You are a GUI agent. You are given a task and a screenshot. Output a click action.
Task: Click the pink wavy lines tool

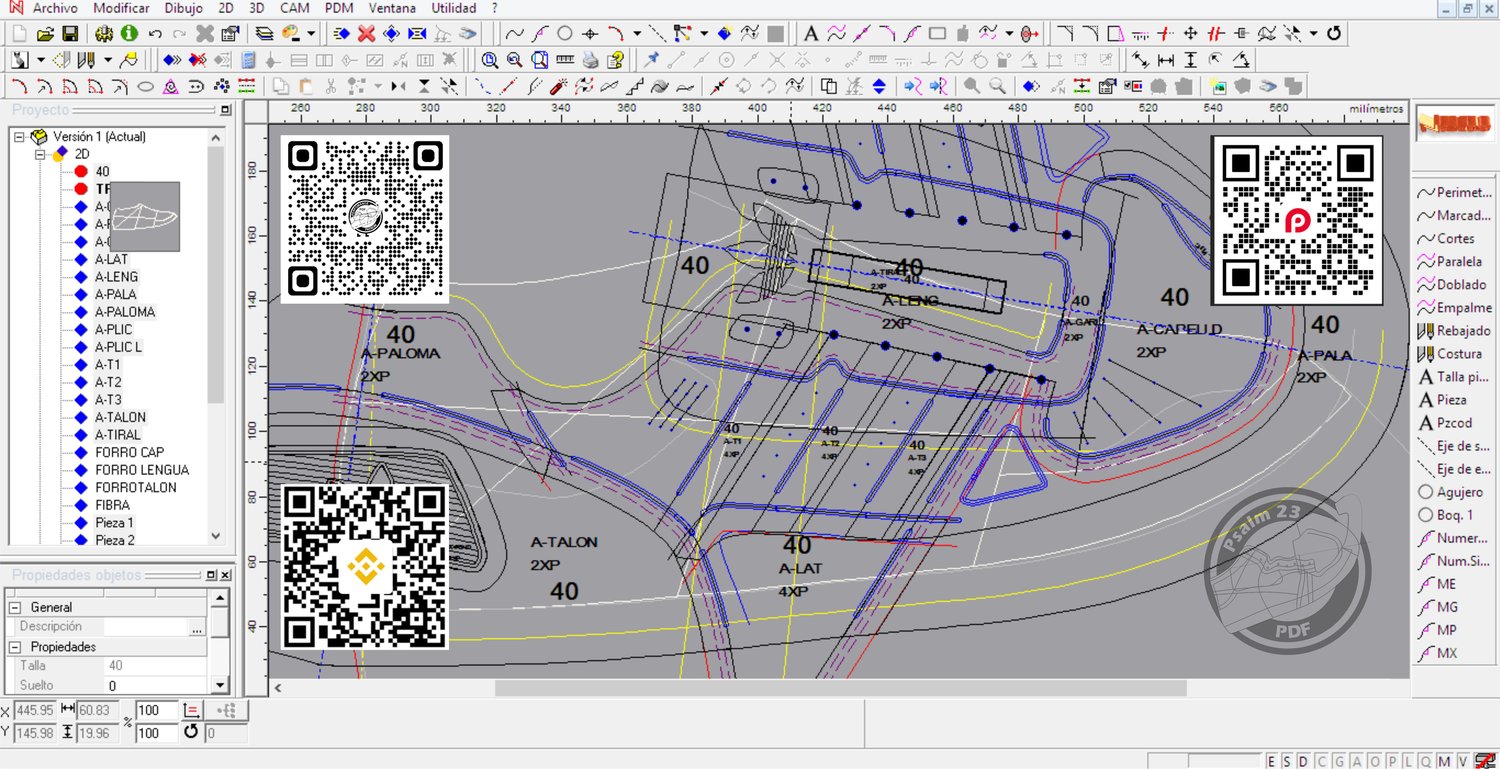(x=836, y=34)
